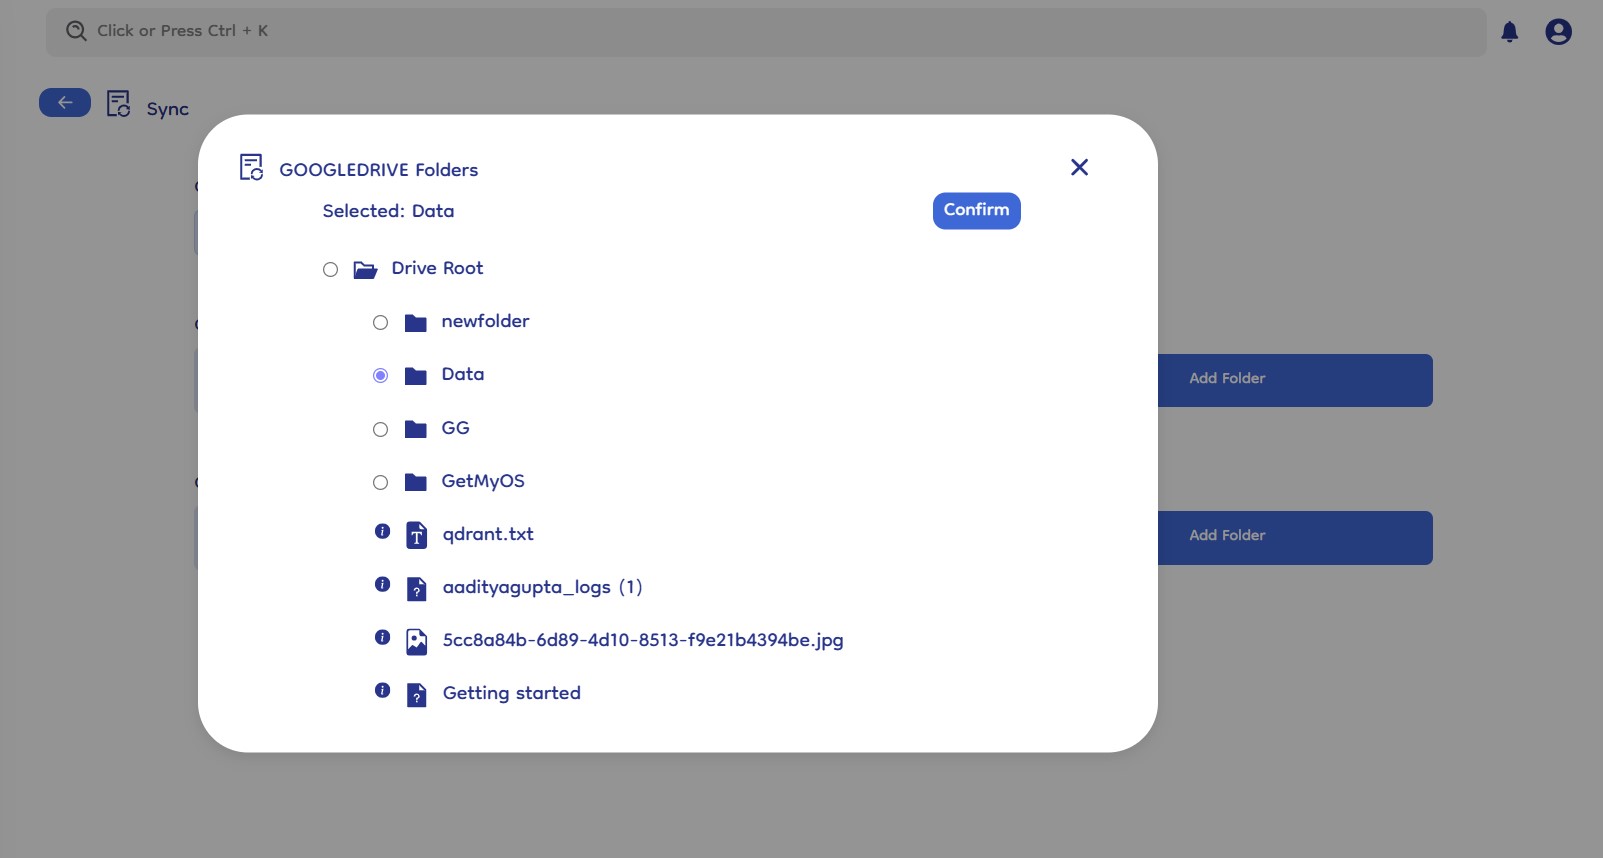Close the GOOGLEDRIVE Folders dialog
The image size is (1603, 858).
tap(1079, 167)
